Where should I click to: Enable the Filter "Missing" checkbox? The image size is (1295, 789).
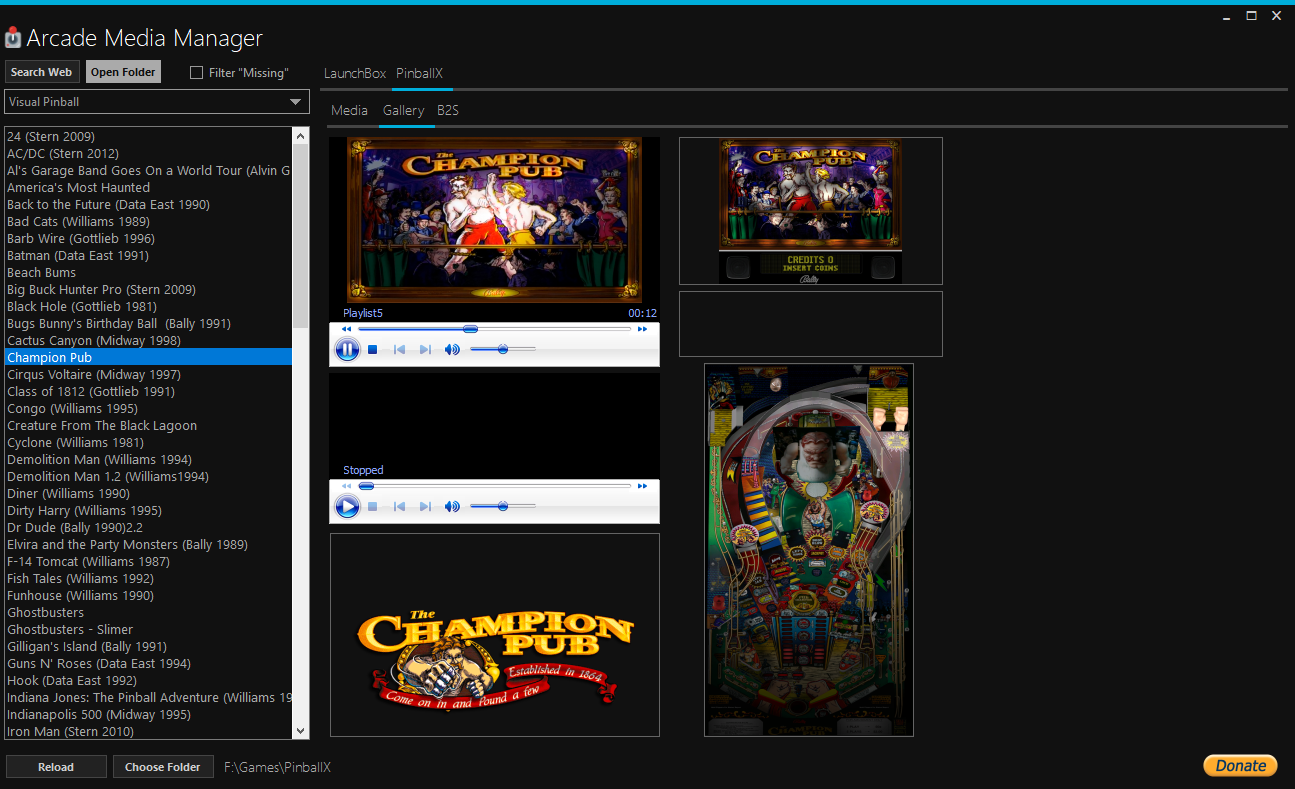196,72
